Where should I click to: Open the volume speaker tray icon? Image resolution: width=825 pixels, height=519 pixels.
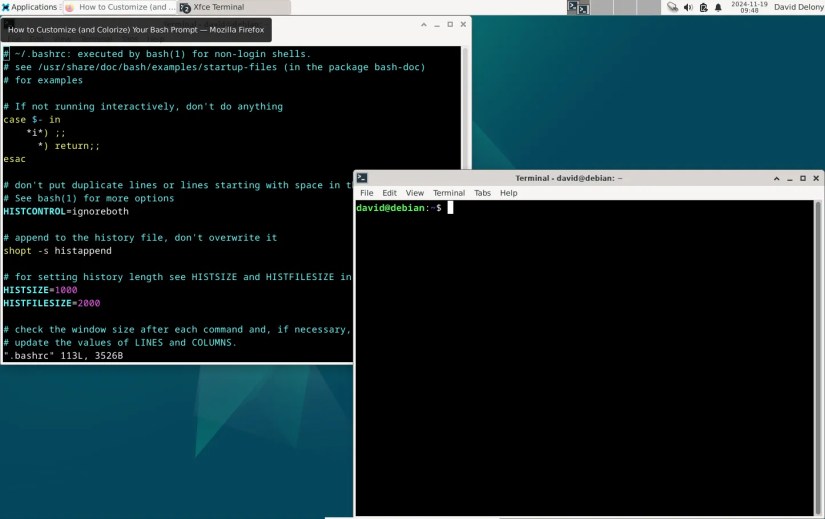point(688,7)
